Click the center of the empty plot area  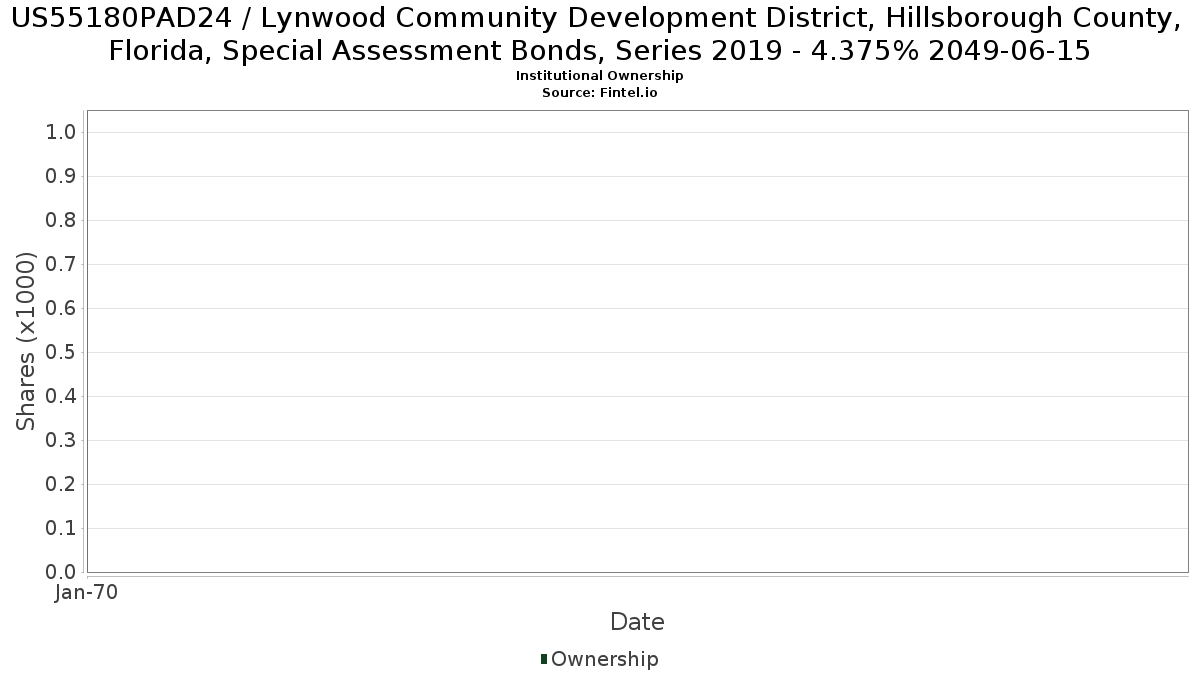pos(637,341)
